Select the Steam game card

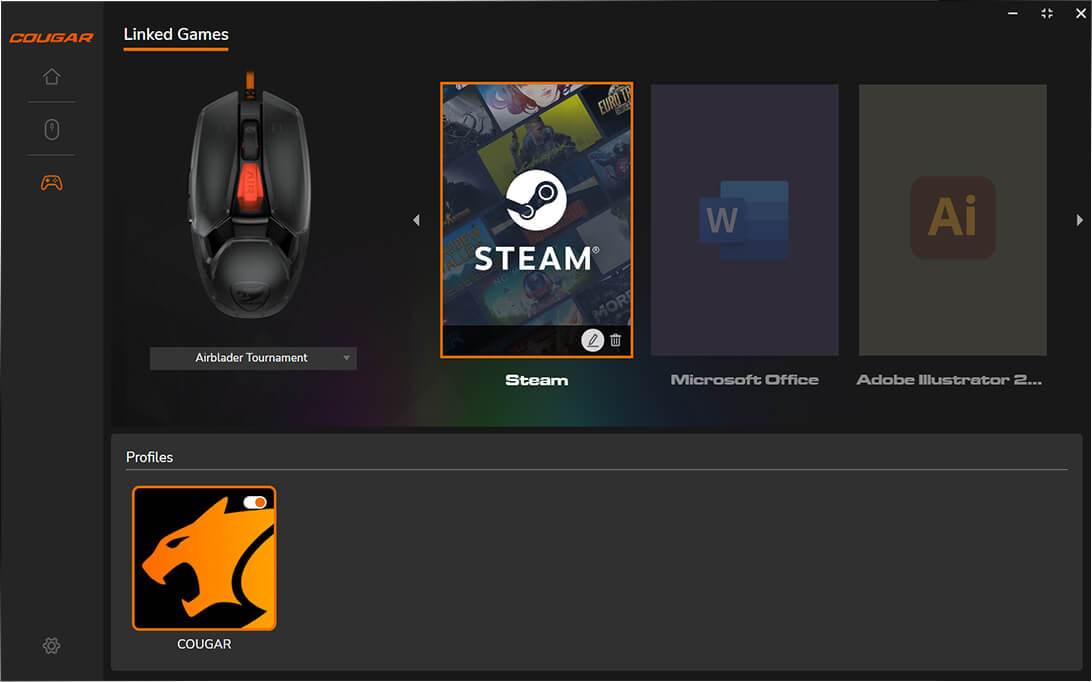[537, 220]
